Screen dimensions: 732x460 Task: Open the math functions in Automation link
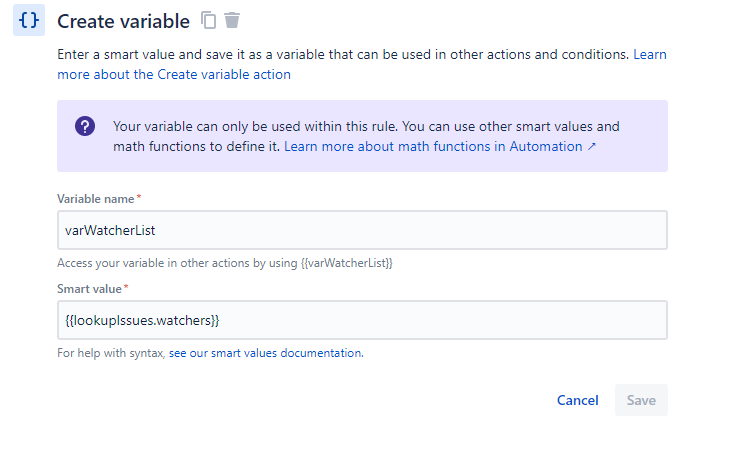coord(433,146)
